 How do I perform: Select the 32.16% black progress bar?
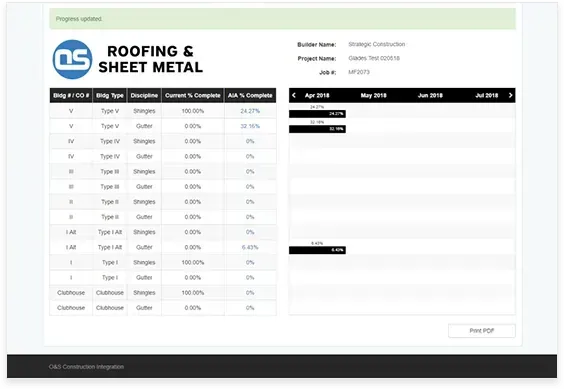[317, 129]
